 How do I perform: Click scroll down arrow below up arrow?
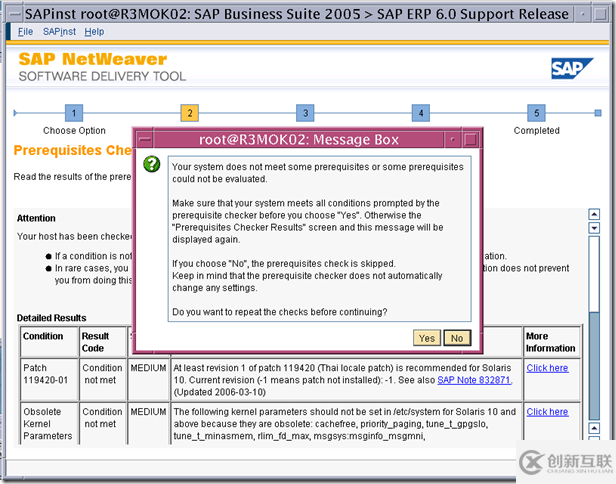point(594,228)
